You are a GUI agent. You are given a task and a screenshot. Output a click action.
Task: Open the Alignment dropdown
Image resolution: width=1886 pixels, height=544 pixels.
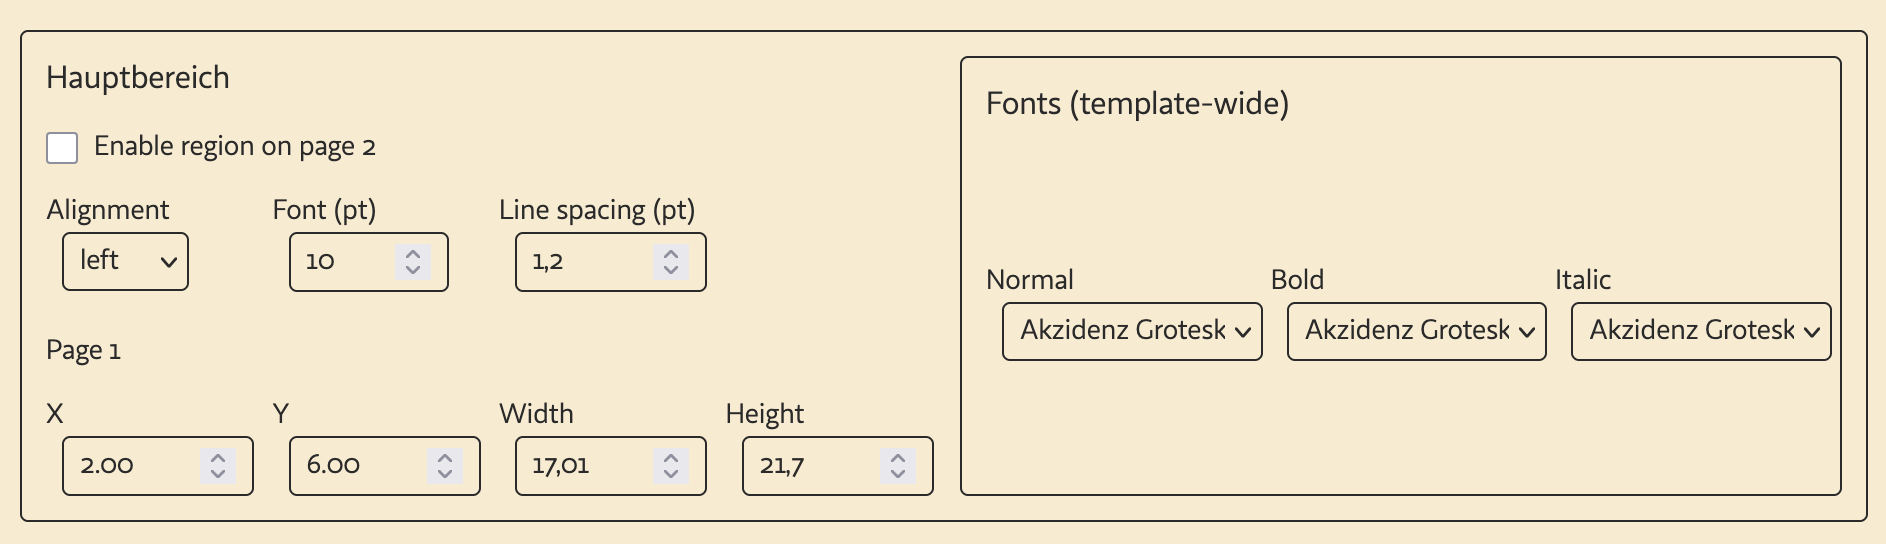tap(125, 262)
